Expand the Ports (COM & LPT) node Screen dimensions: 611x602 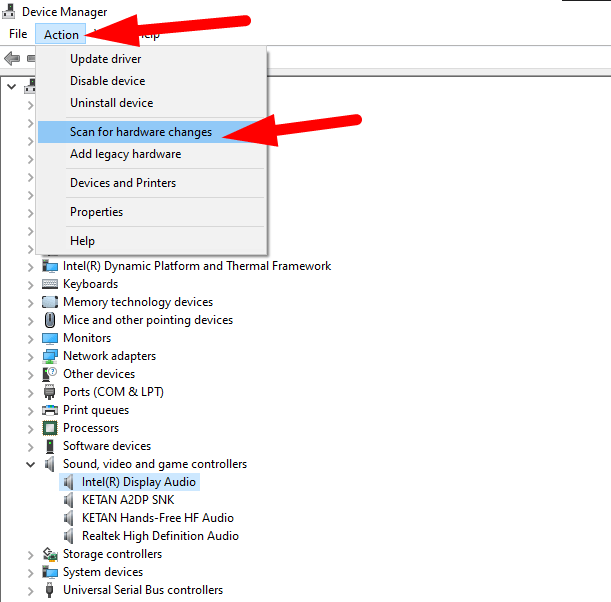point(31,392)
